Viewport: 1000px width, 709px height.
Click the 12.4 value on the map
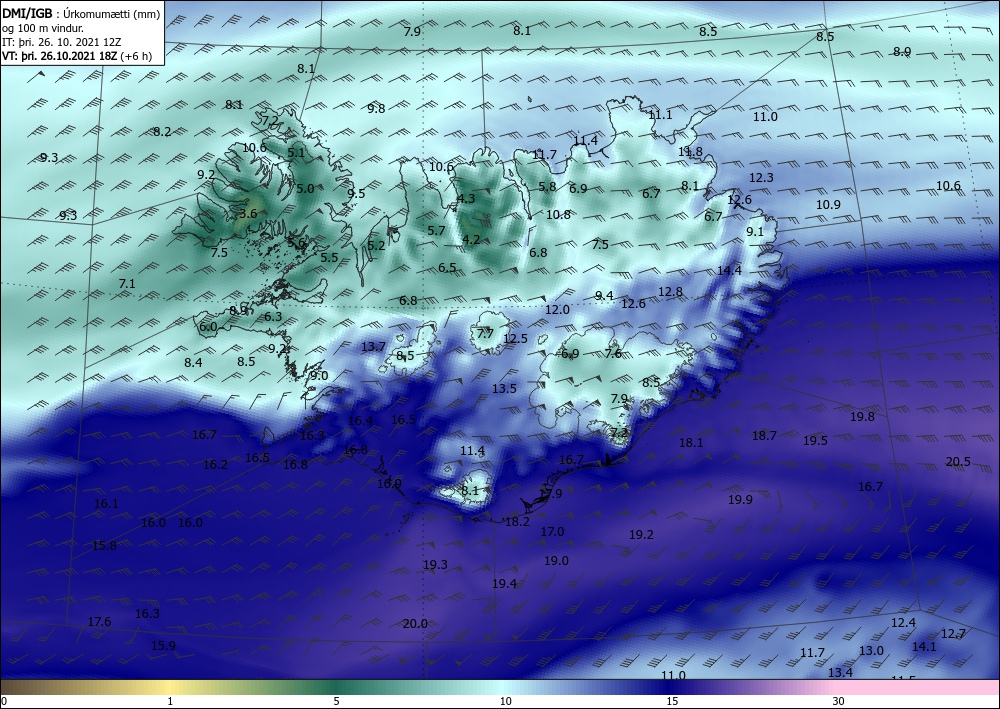[903, 623]
